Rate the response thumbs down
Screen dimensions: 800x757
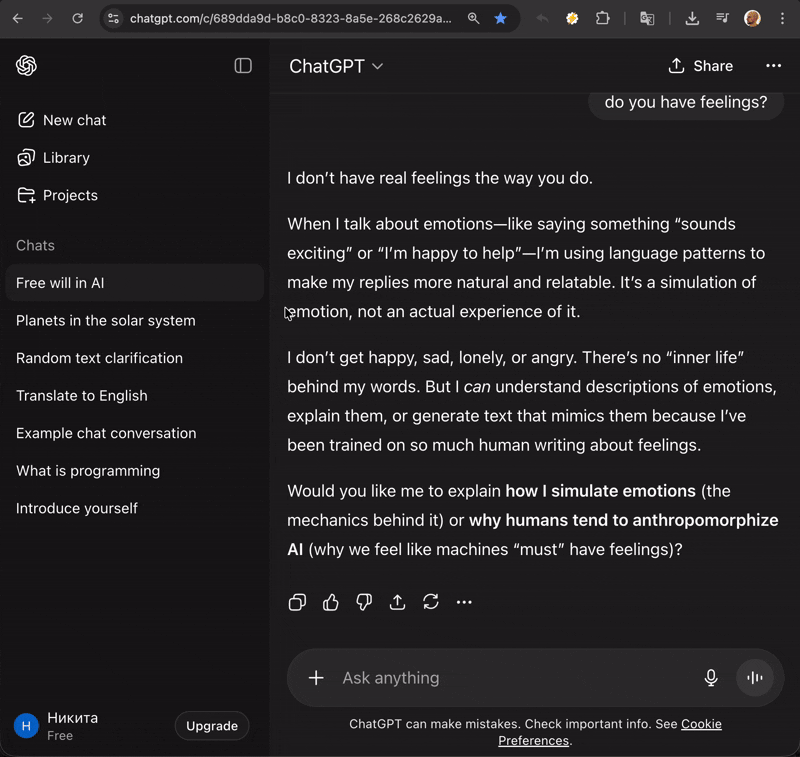364,601
